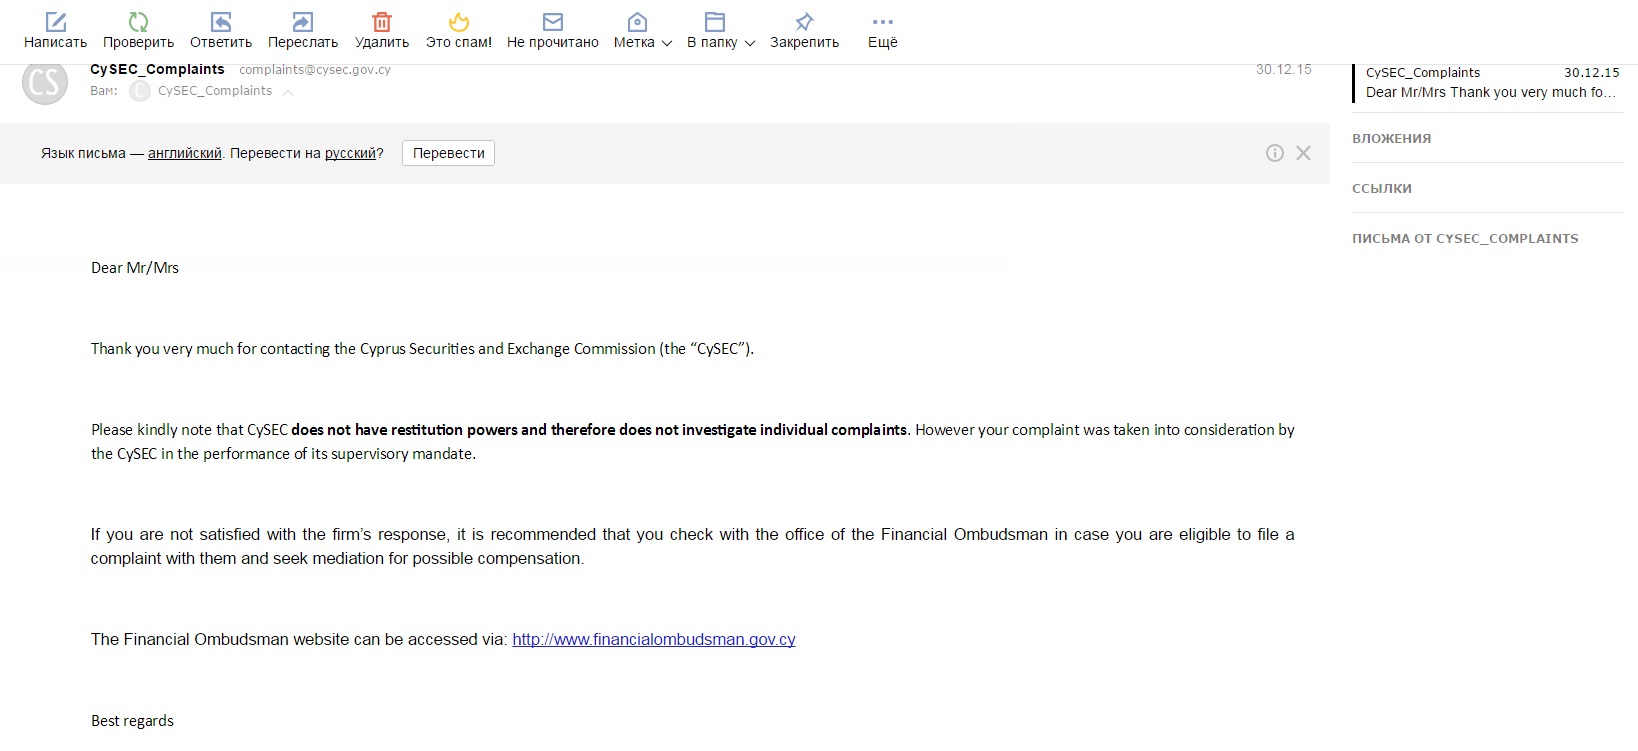Click the русский target language link
Viewport: 1638px width, 751px height.
tap(350, 153)
